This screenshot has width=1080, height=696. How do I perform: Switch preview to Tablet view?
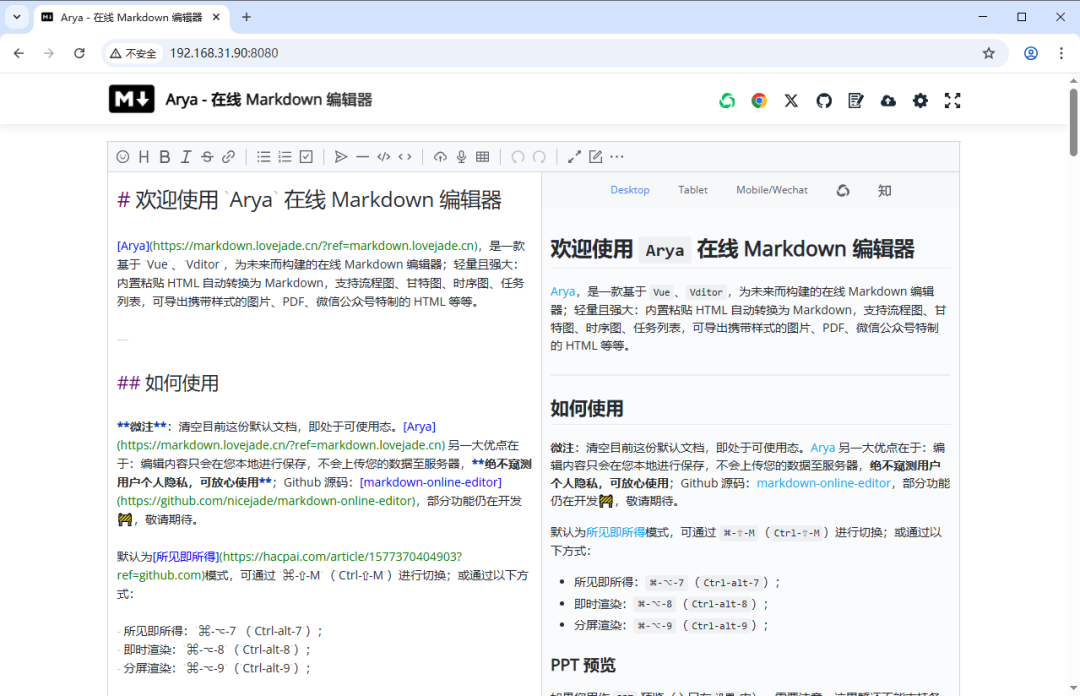[692, 189]
